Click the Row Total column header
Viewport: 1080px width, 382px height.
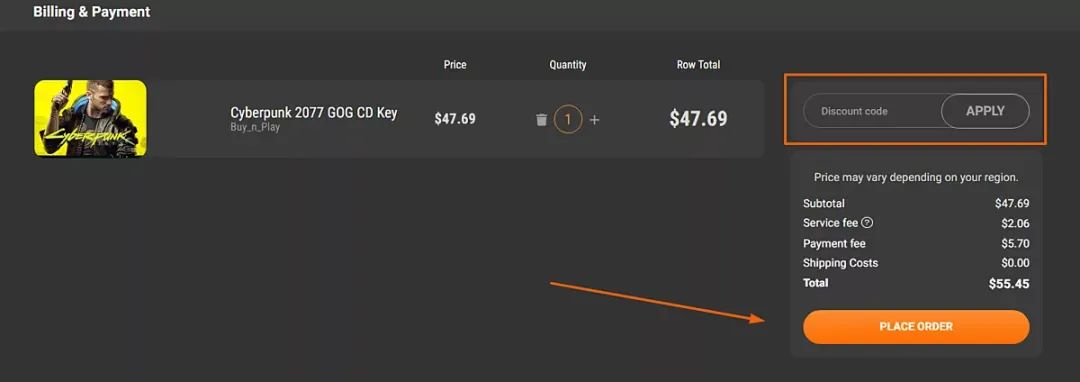click(698, 65)
